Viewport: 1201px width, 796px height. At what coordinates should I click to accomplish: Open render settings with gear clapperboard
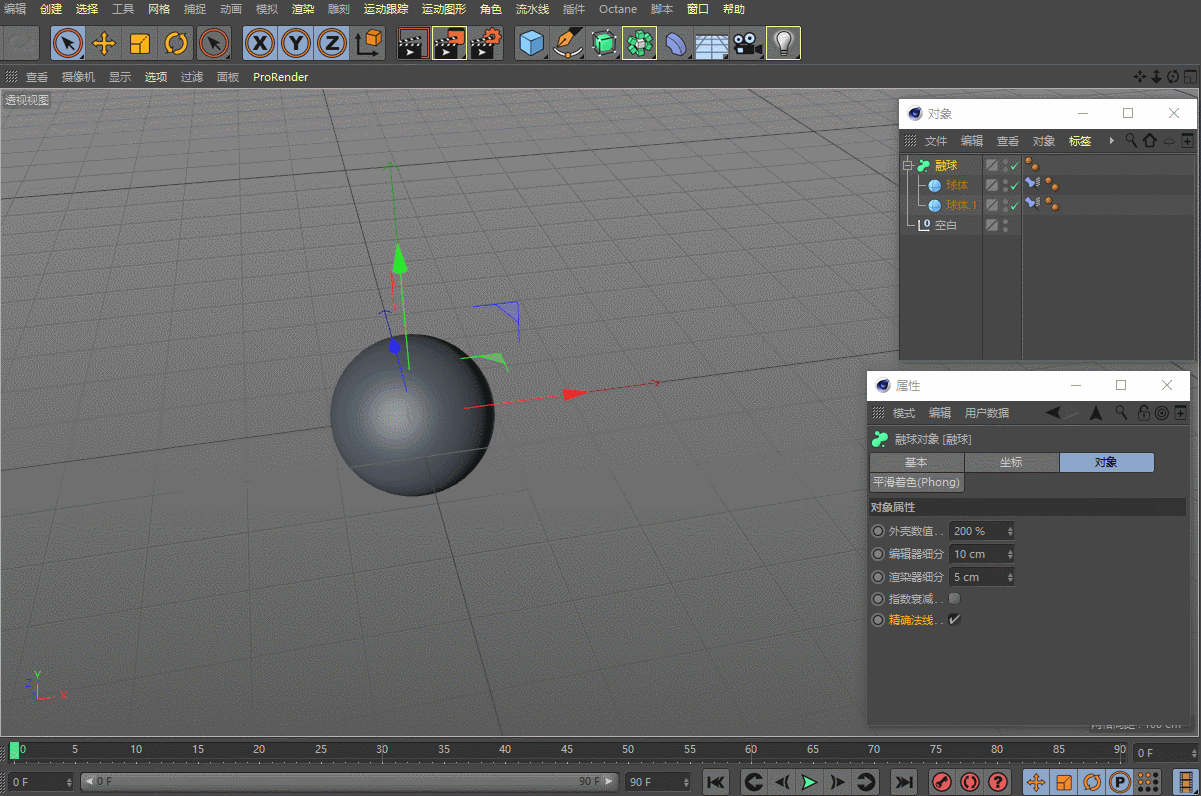[x=486, y=43]
